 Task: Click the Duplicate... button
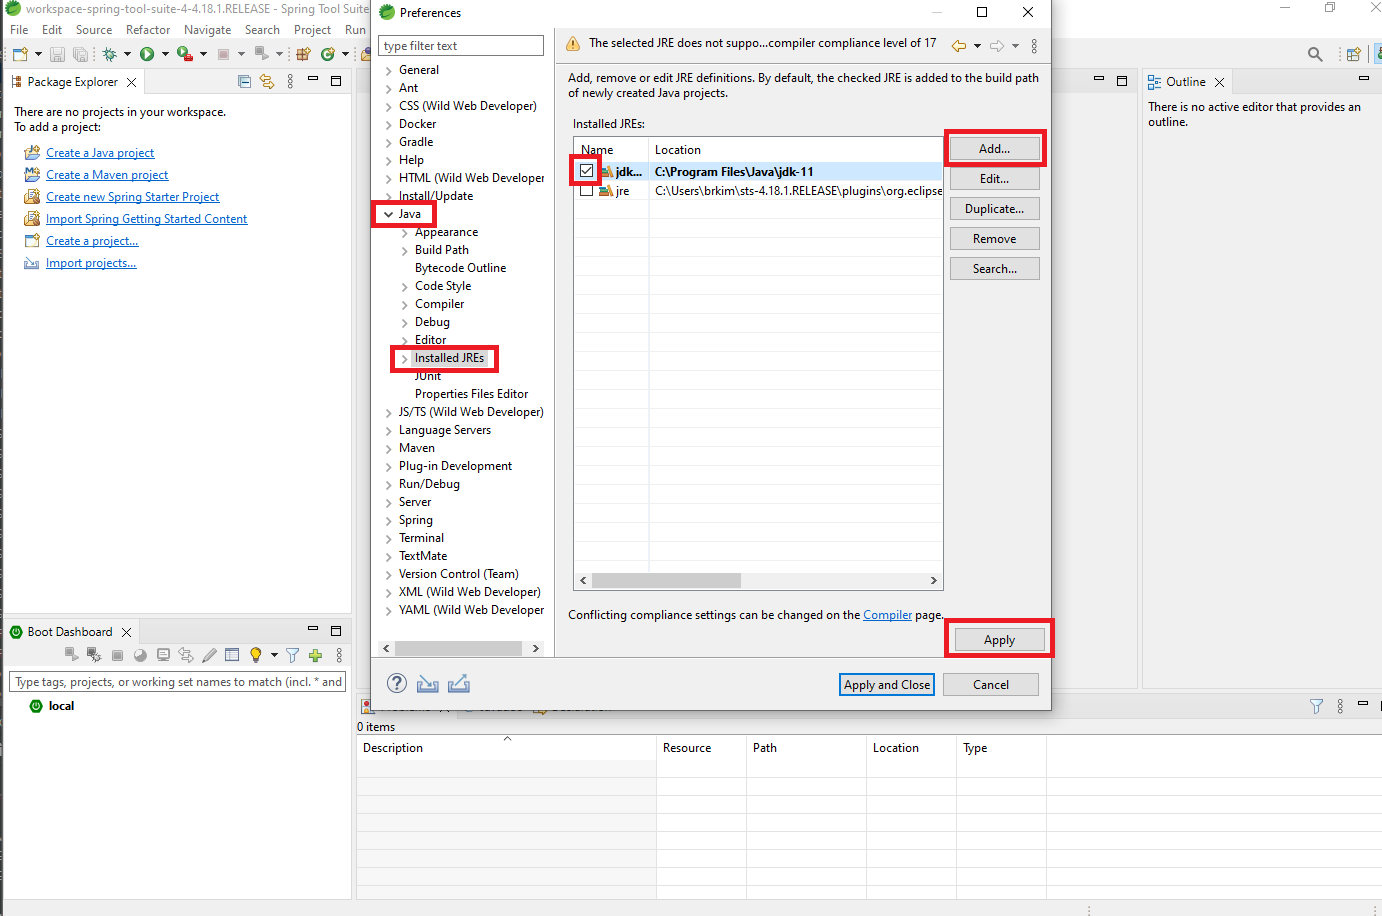pyautogui.click(x=994, y=208)
